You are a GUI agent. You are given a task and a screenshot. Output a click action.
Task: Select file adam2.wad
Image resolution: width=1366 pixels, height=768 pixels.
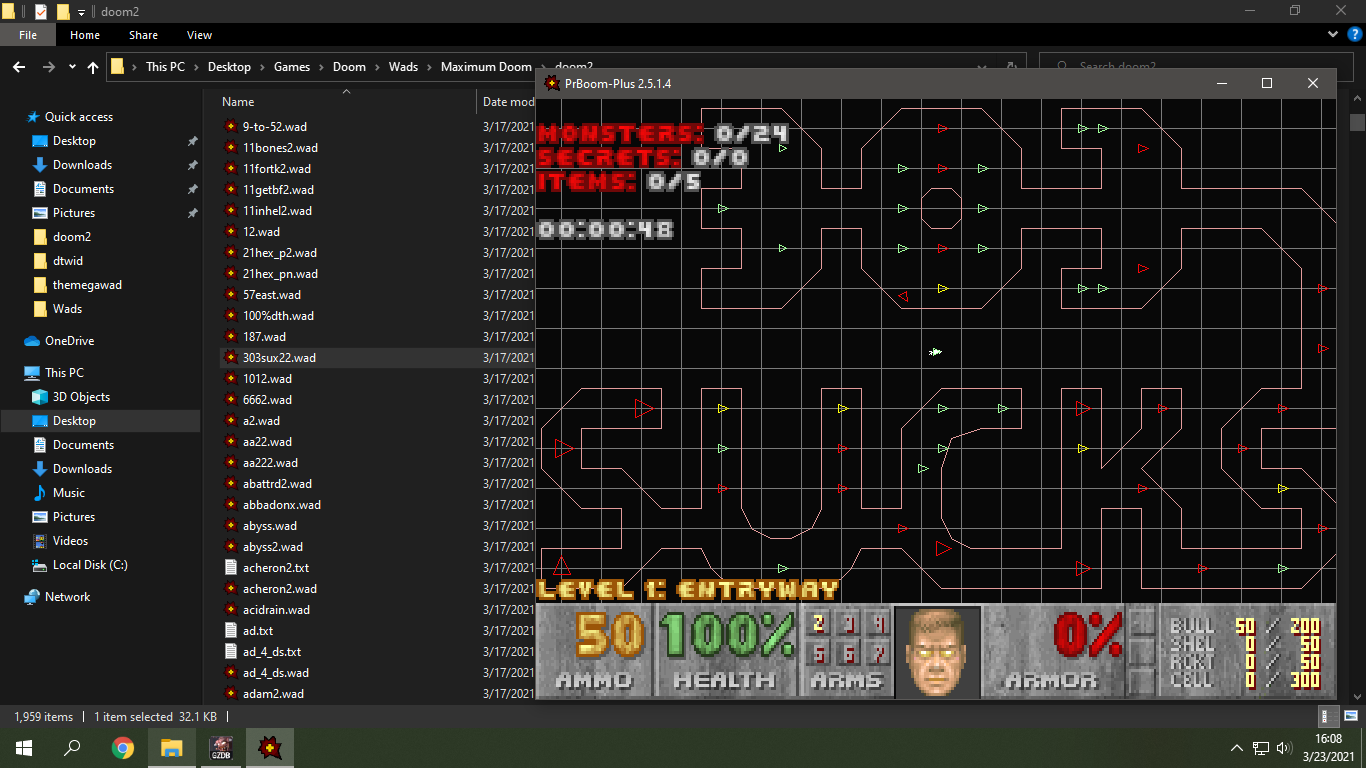(x=273, y=694)
